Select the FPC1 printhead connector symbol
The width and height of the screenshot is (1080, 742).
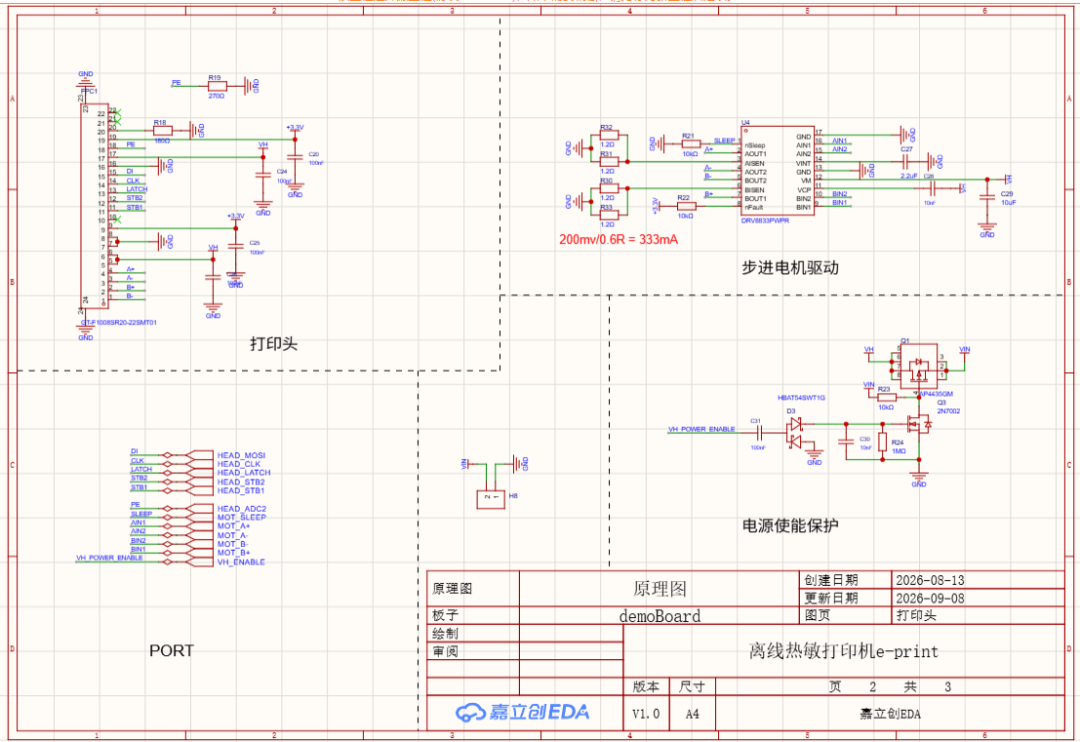coord(94,206)
